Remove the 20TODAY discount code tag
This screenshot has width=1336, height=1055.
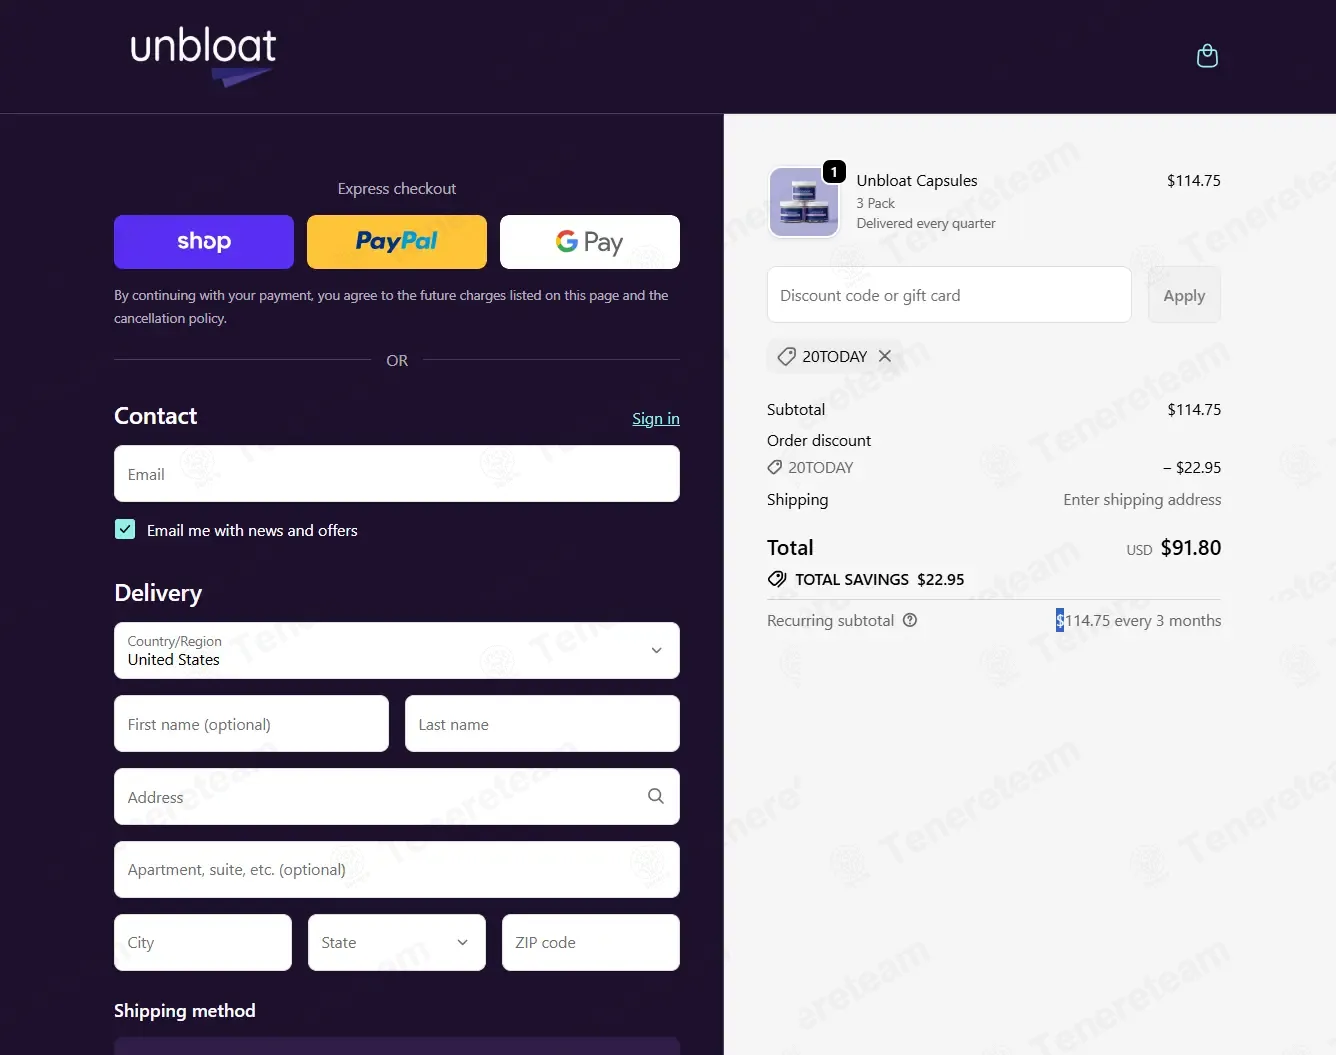coord(885,356)
